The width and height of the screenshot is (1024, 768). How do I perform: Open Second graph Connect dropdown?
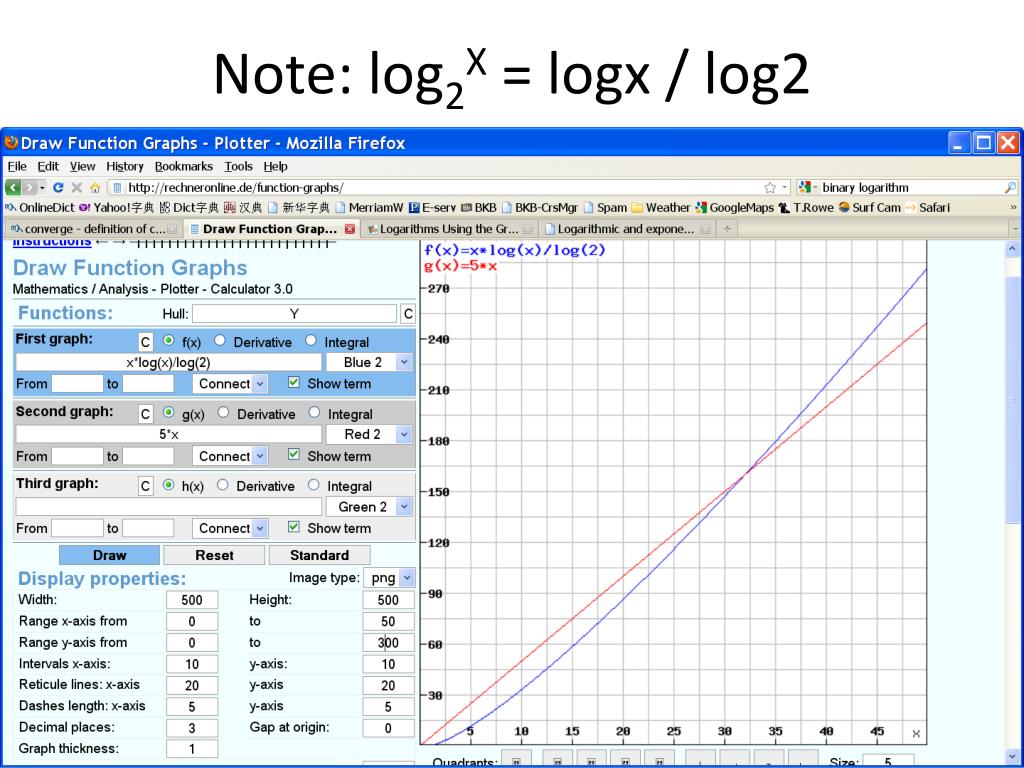[x=230, y=456]
